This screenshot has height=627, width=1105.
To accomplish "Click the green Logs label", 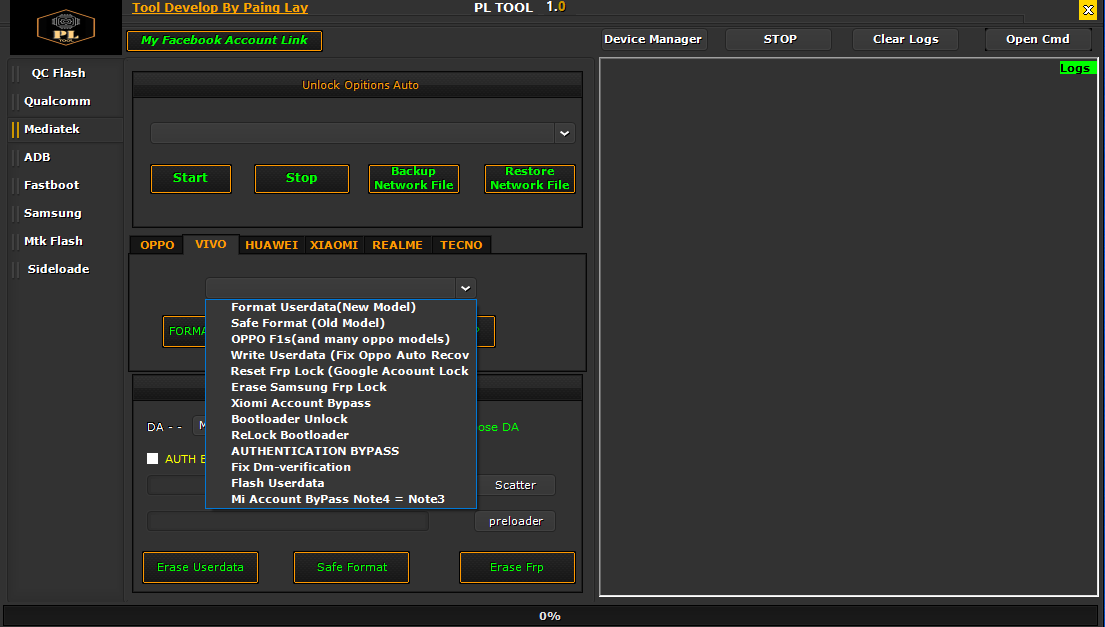I will click(x=1078, y=68).
